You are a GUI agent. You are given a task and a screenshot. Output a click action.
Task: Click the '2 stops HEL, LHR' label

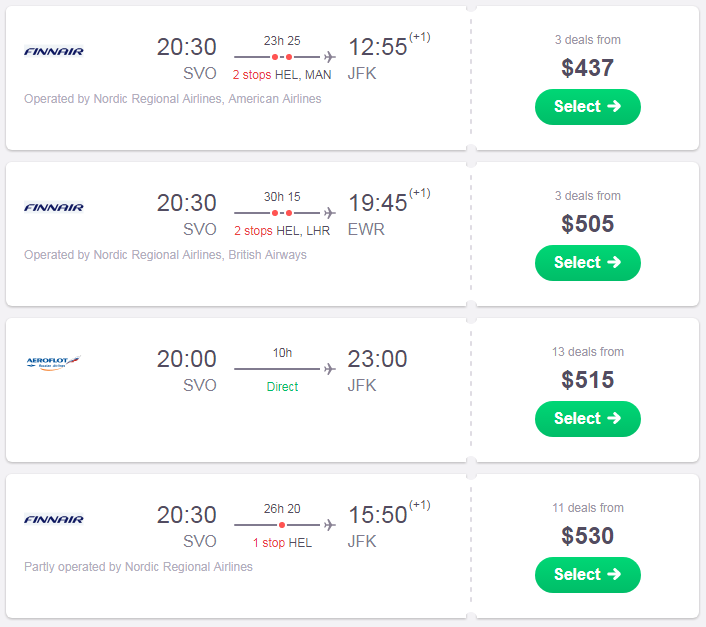(282, 231)
